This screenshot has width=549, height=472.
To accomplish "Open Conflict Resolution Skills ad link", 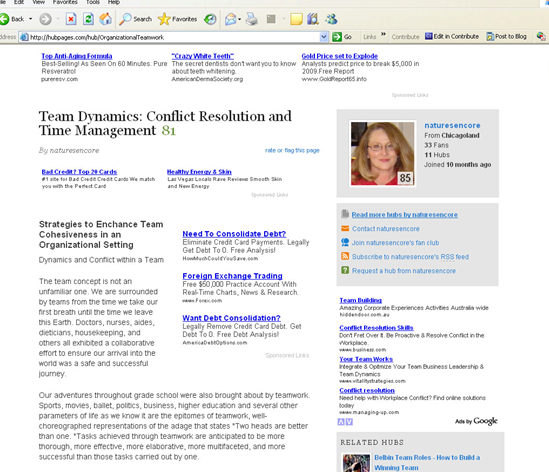I will (376, 328).
